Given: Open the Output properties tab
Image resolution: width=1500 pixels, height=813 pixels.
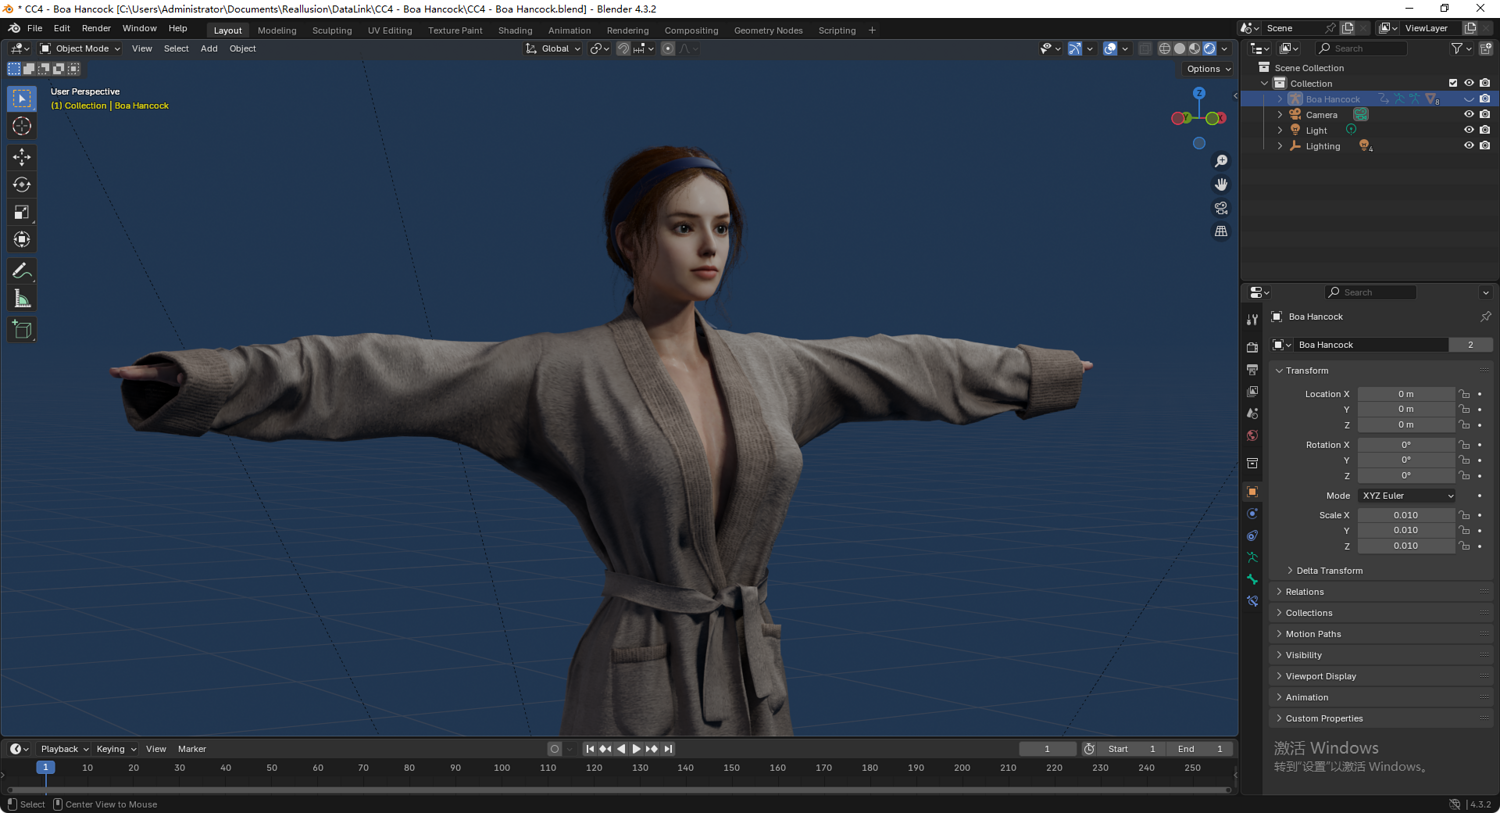Looking at the screenshot, I should (x=1252, y=369).
